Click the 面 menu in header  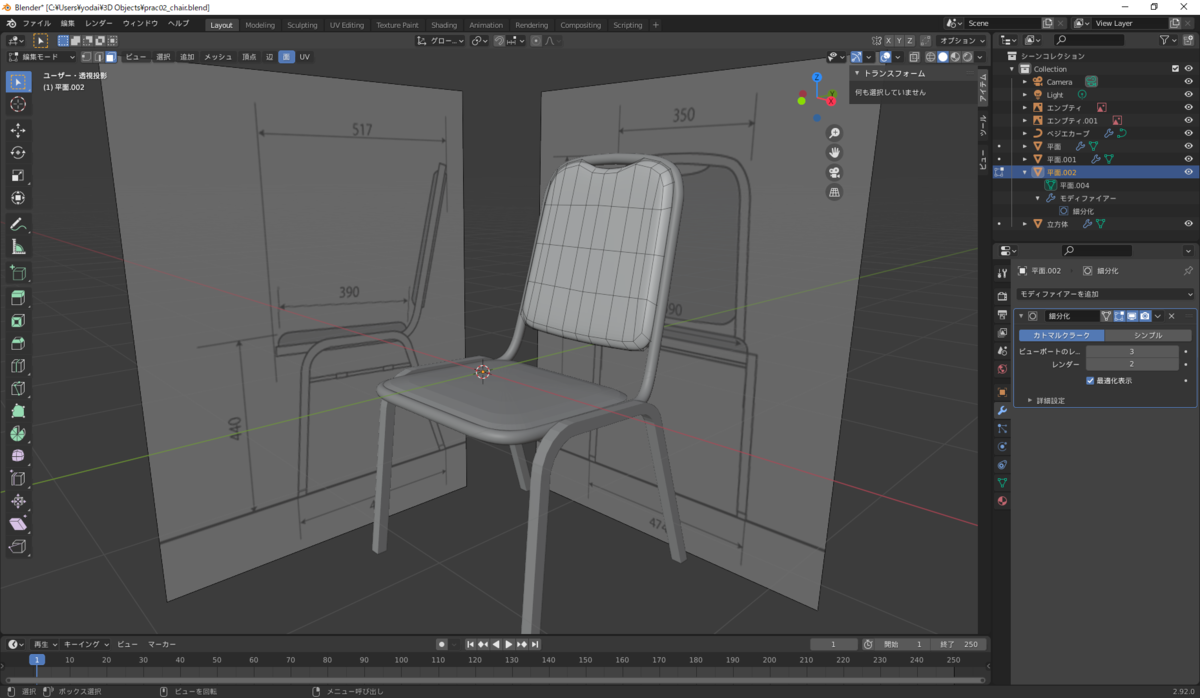pos(286,57)
